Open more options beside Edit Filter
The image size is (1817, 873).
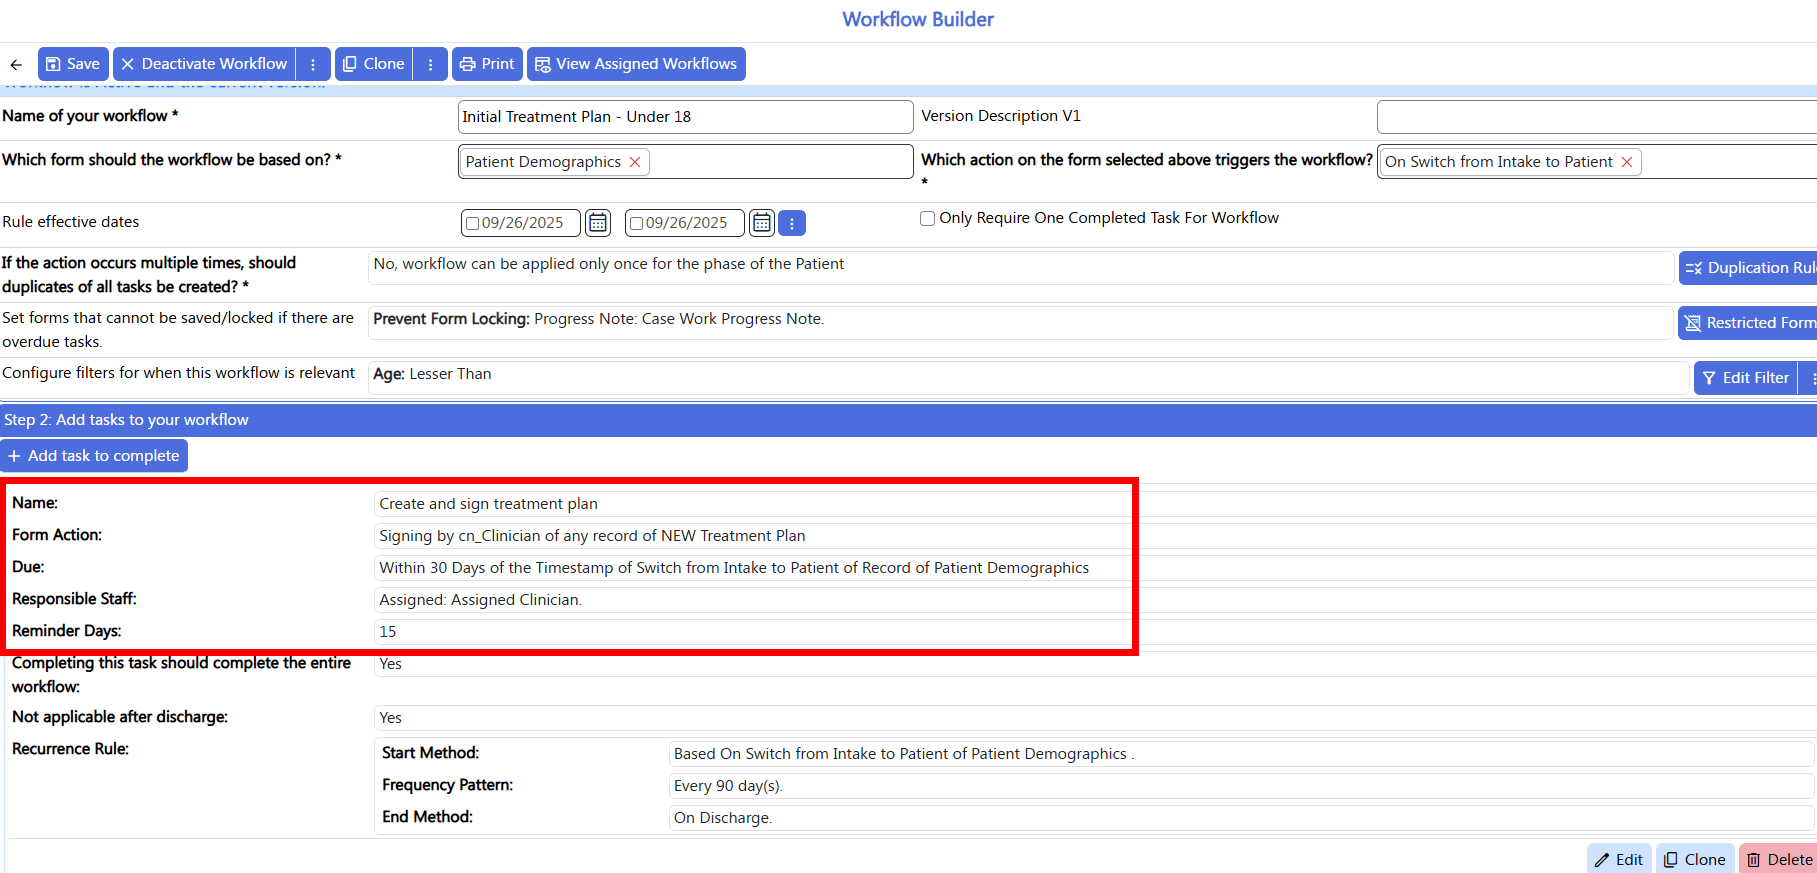click(x=1810, y=378)
